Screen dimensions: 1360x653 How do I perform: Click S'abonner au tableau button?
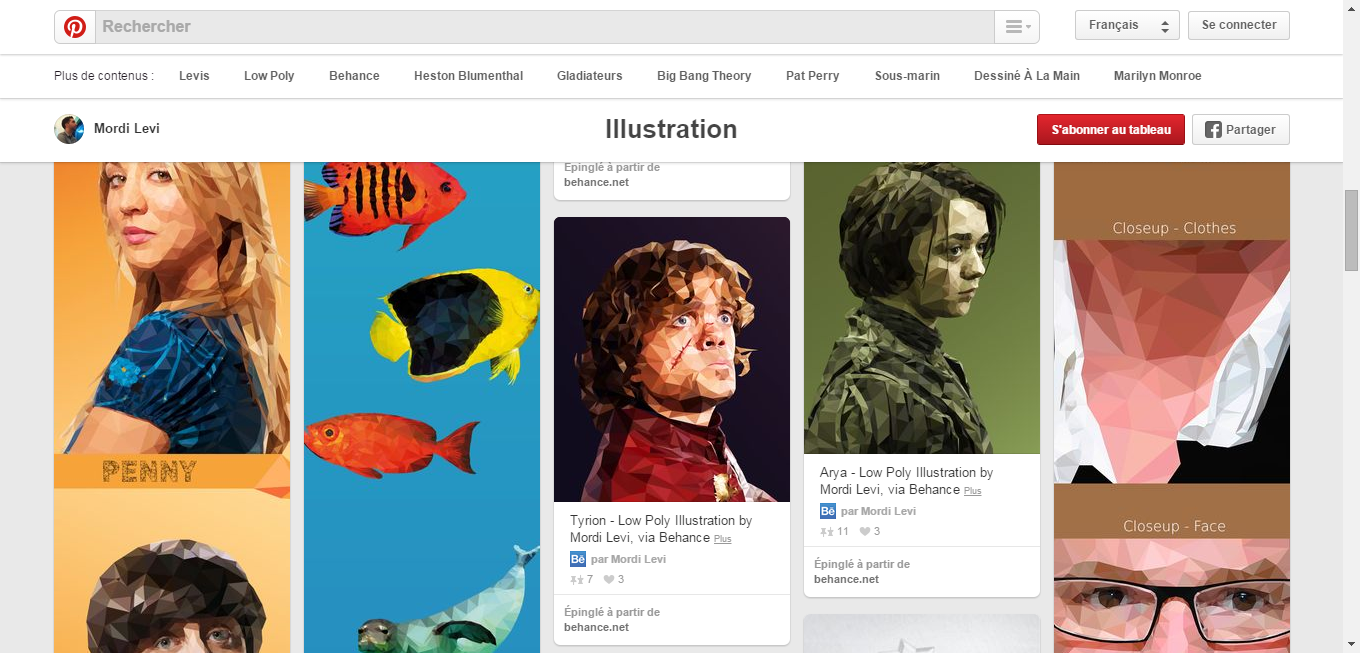coord(1111,130)
